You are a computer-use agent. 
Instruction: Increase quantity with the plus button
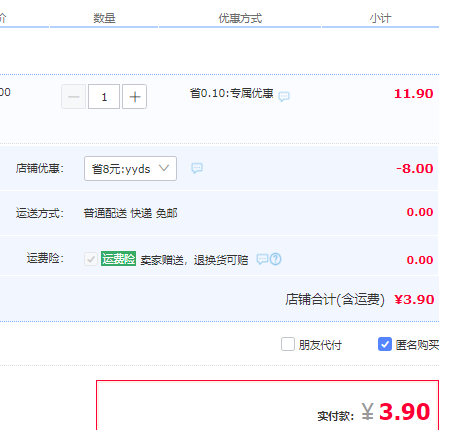coord(134,97)
